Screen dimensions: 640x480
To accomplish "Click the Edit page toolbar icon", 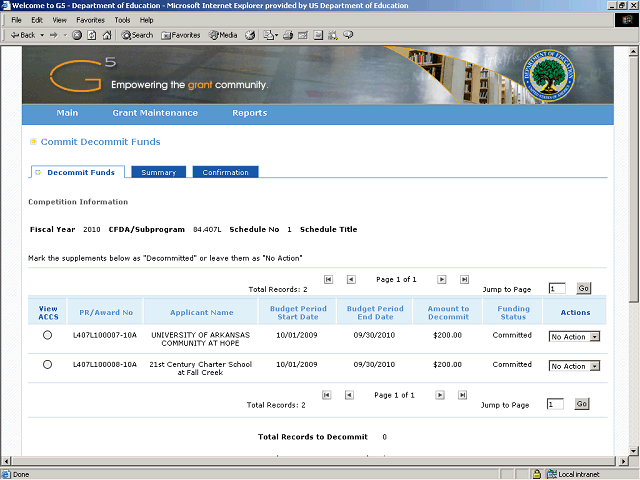I will 303,35.
